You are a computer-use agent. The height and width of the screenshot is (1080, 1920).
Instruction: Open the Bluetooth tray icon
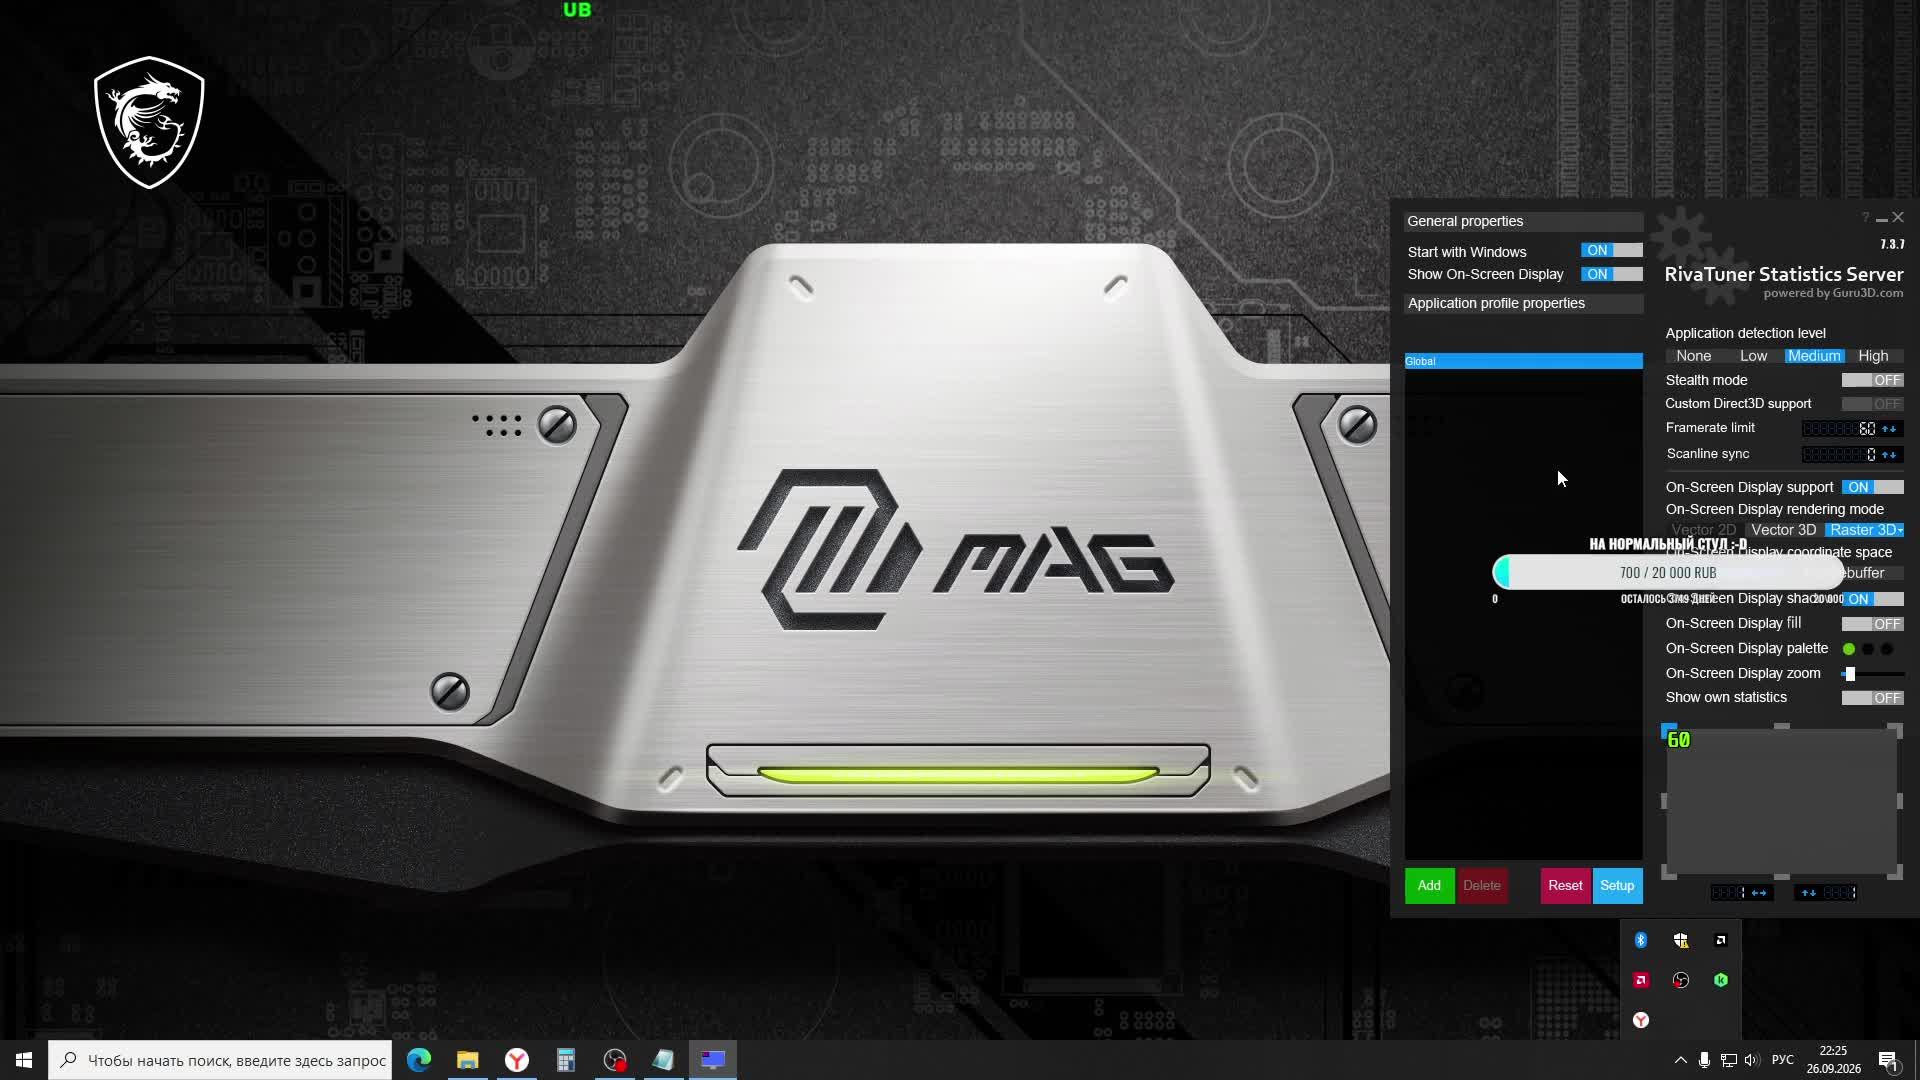click(1640, 940)
